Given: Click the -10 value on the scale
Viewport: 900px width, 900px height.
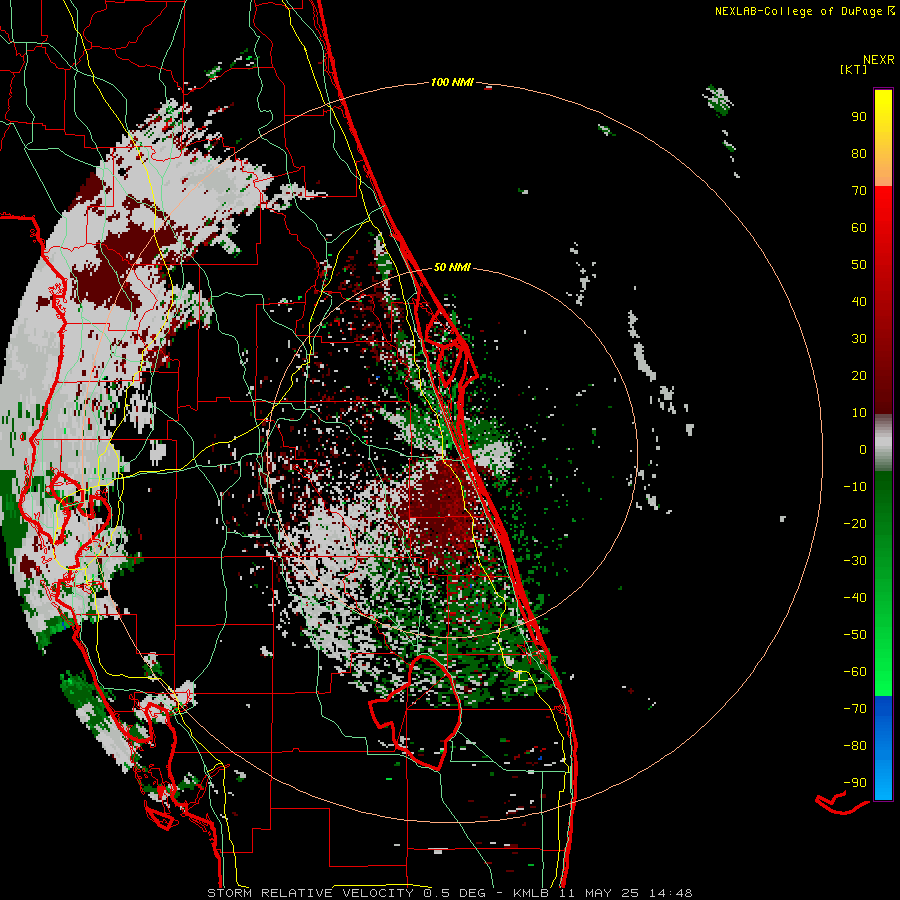Looking at the screenshot, I should [x=855, y=487].
